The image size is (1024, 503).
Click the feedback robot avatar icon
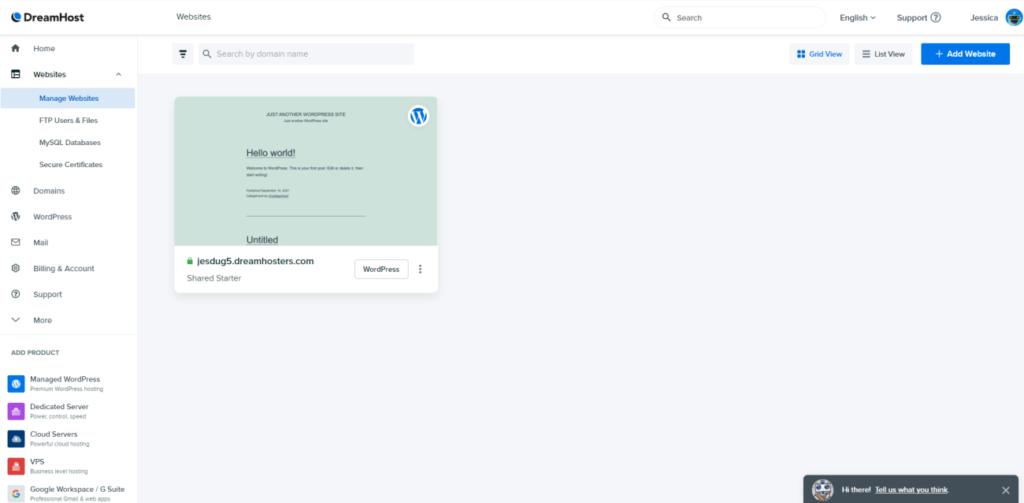coord(823,490)
